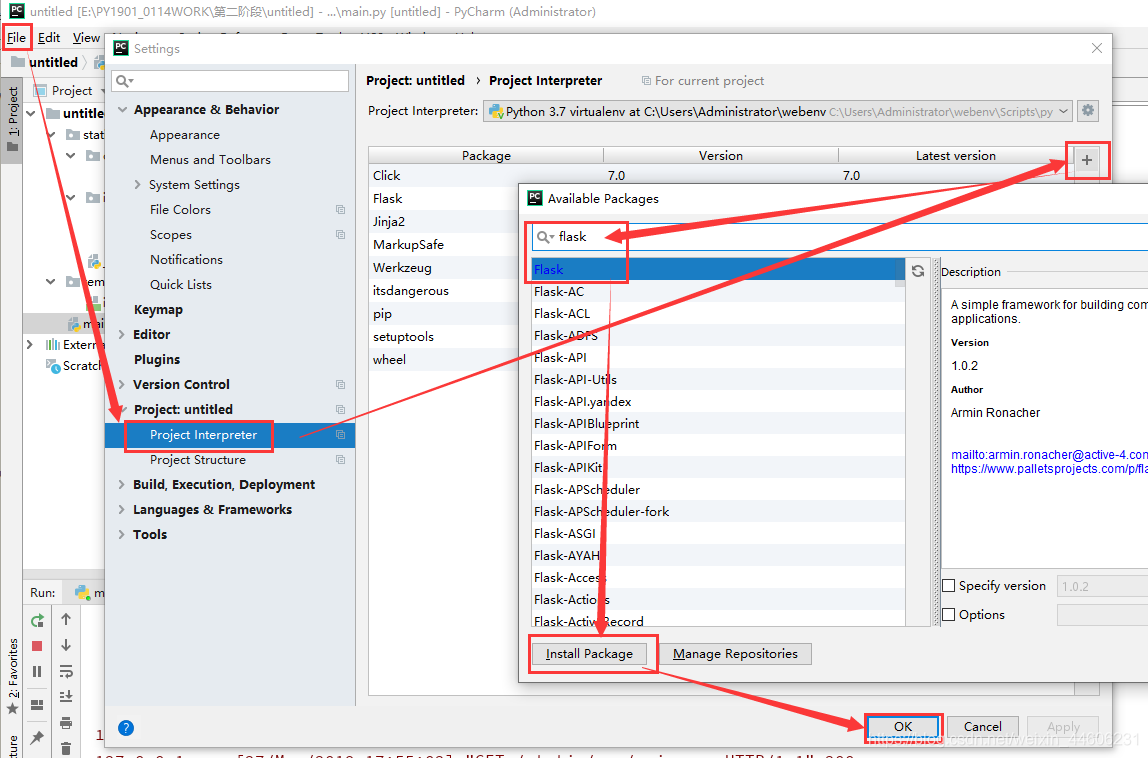The image size is (1148, 758).
Task: Expand the Editor settings section
Action: [x=122, y=335]
